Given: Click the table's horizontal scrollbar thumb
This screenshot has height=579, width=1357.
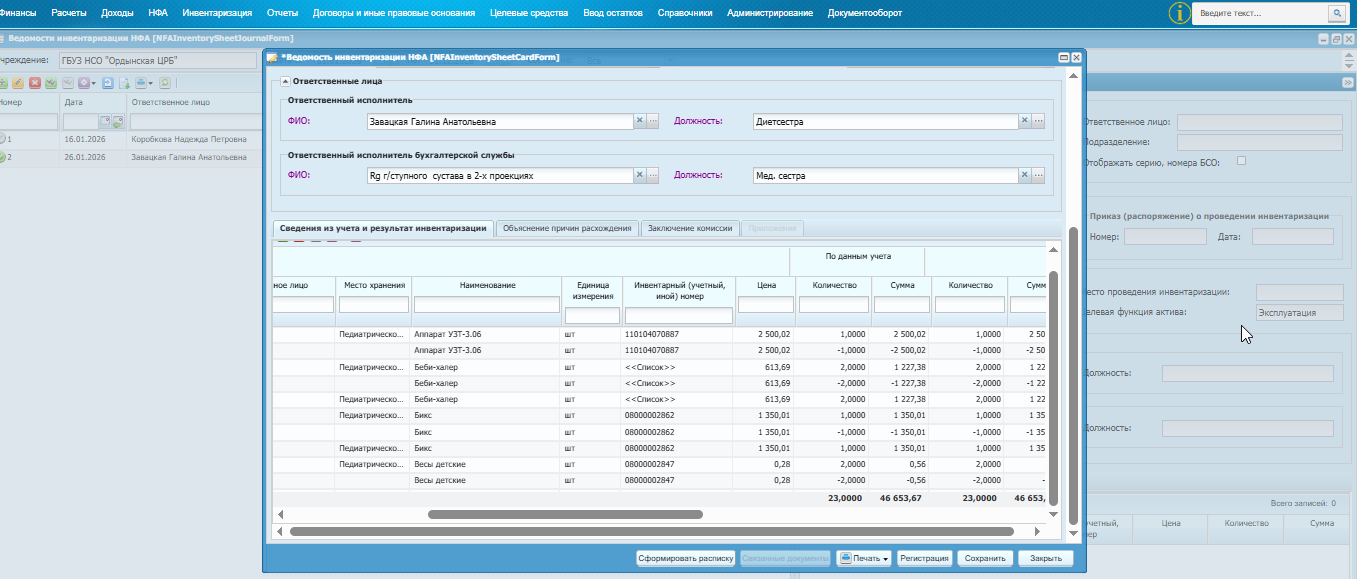Looking at the screenshot, I should click(565, 514).
